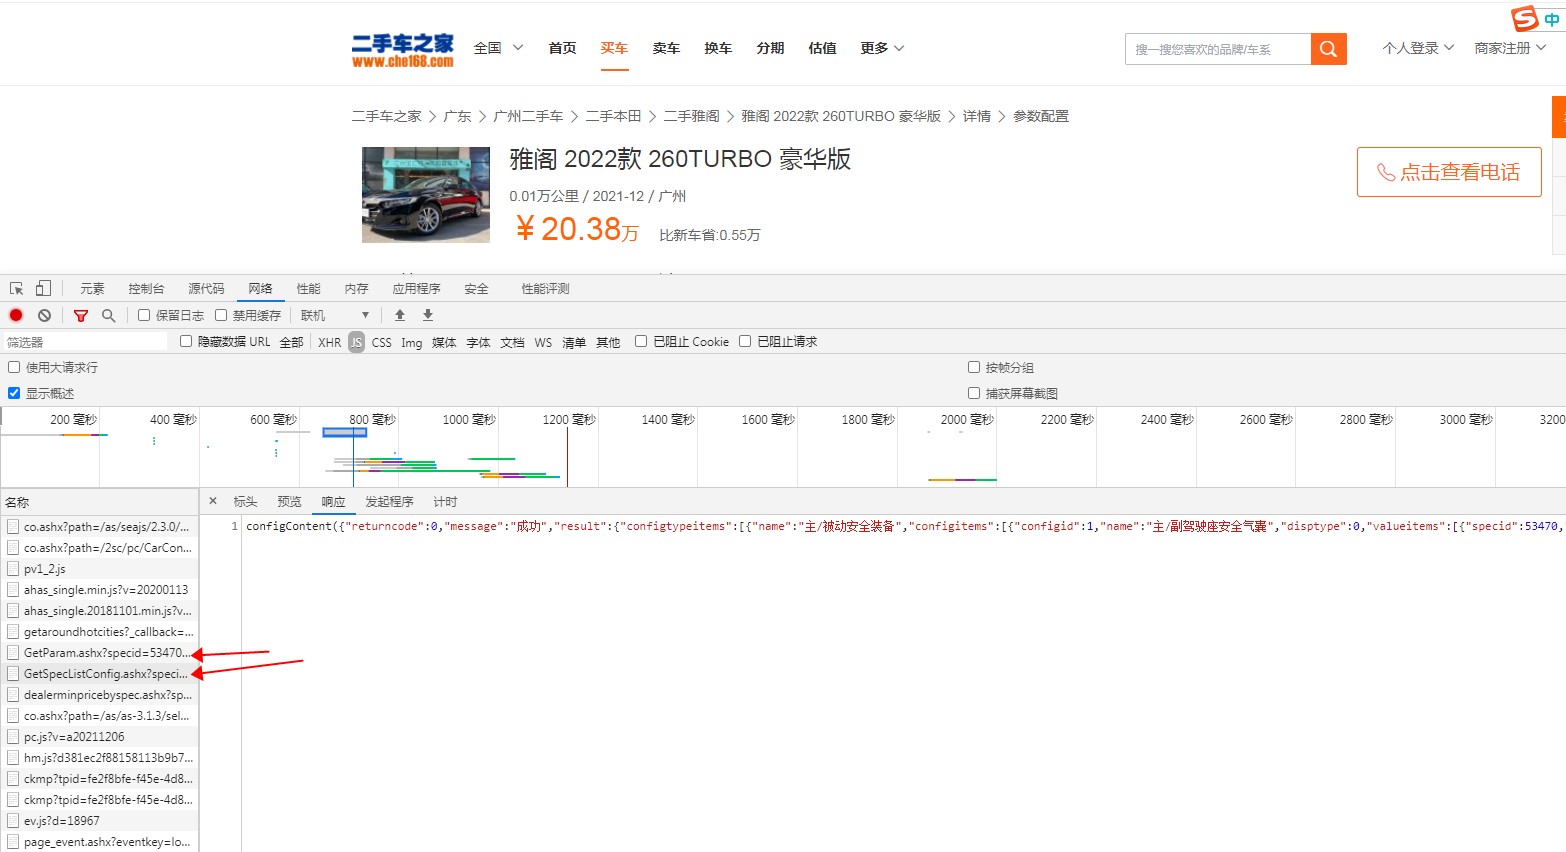1566x852 pixels.
Task: Check the 保留日志 checkbox
Action: [x=144, y=314]
